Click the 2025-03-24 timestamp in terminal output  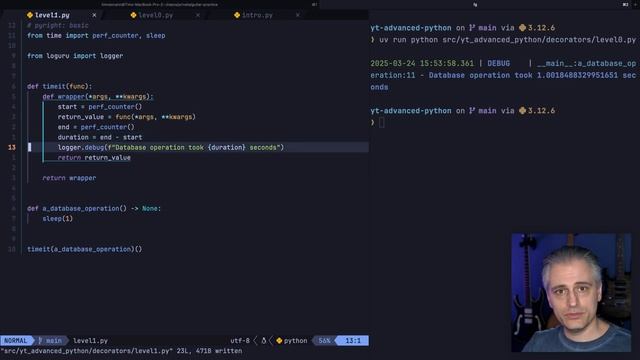click(422, 64)
